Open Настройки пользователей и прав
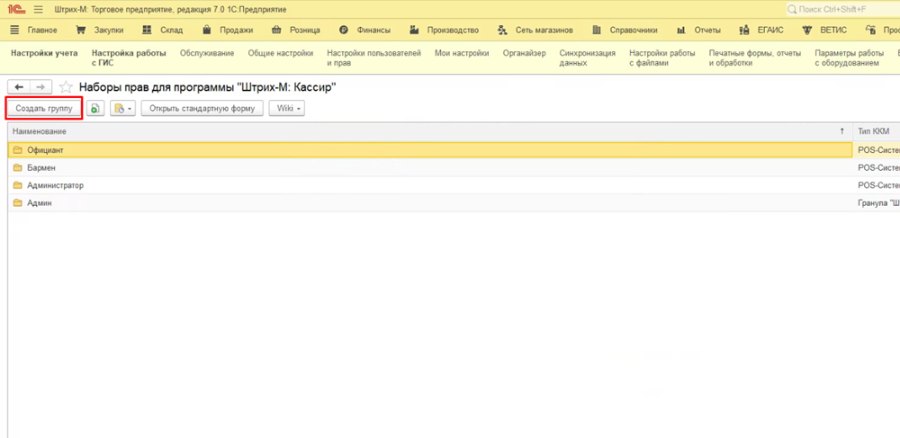This screenshot has width=900, height=438. click(374, 58)
